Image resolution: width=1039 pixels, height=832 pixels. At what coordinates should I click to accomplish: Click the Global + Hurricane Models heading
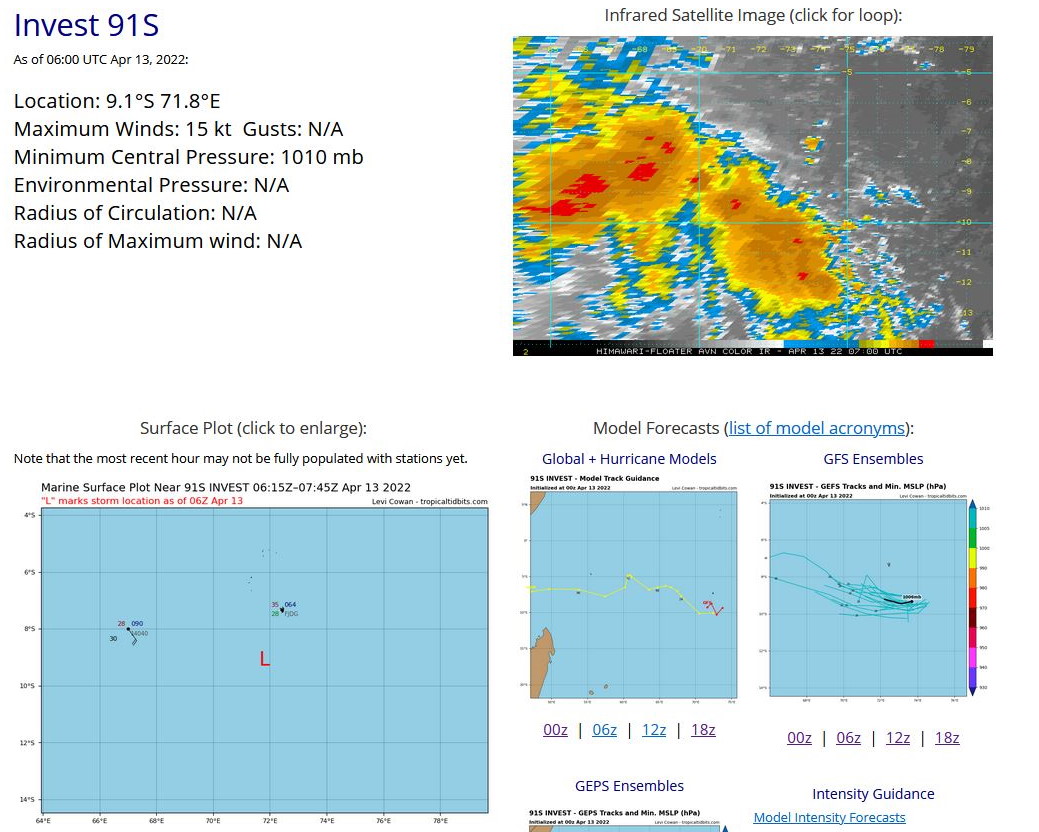[629, 459]
